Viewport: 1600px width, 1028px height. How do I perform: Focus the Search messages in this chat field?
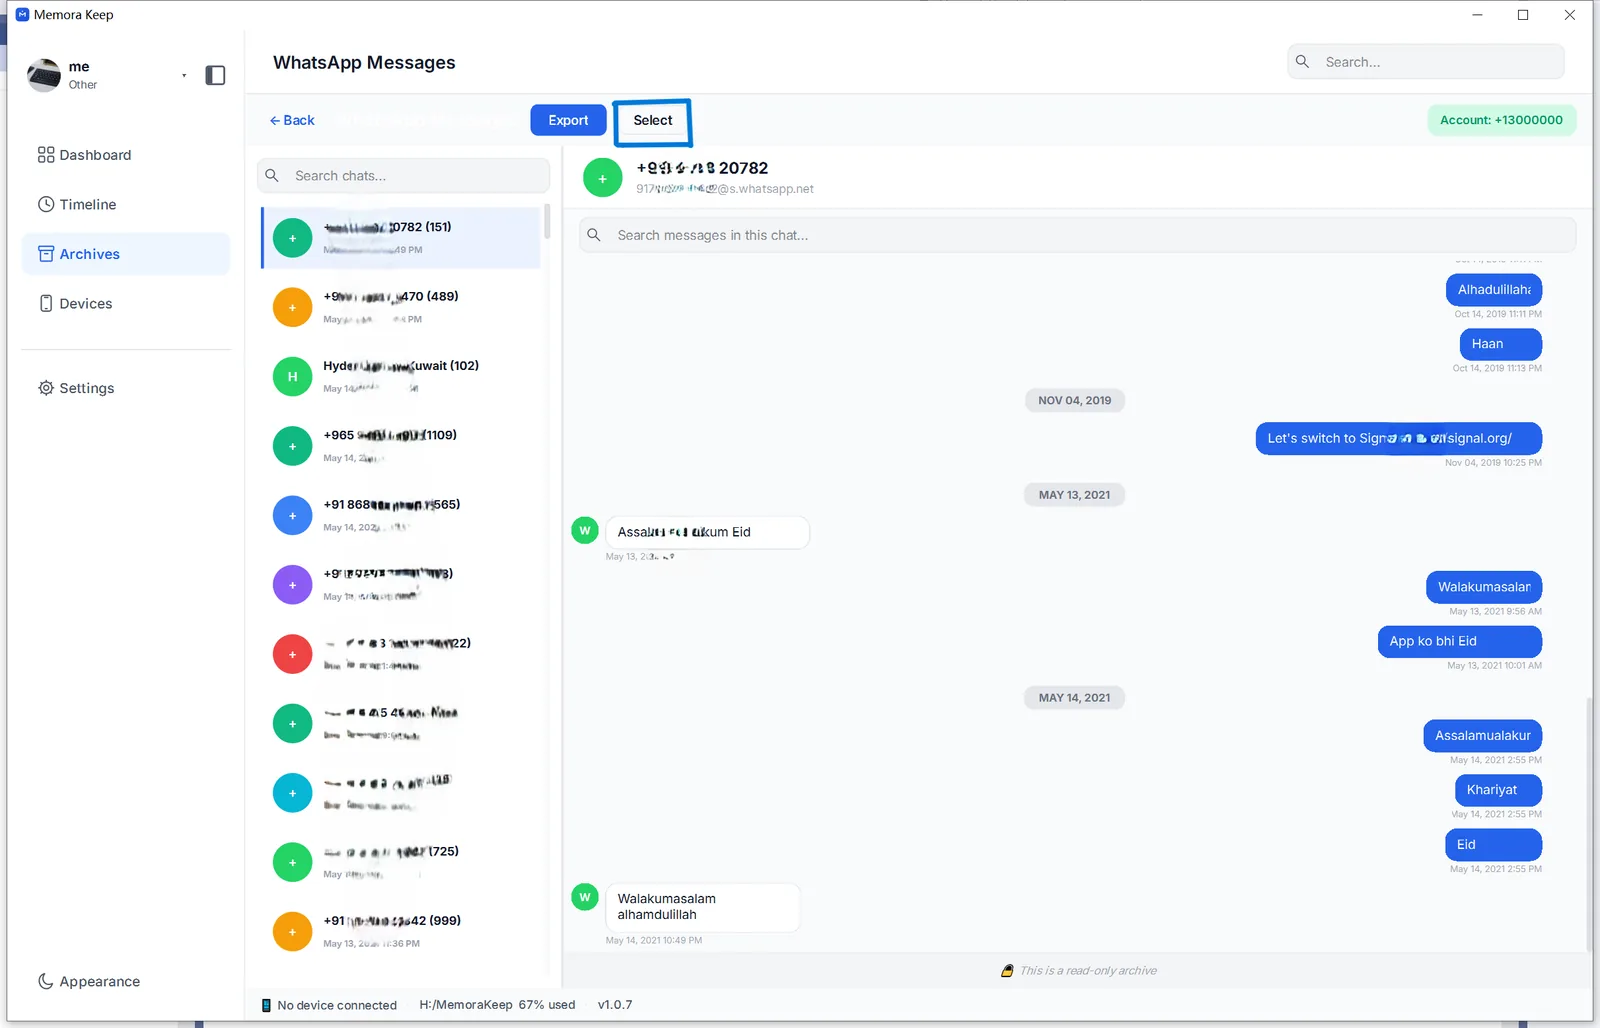point(1078,235)
